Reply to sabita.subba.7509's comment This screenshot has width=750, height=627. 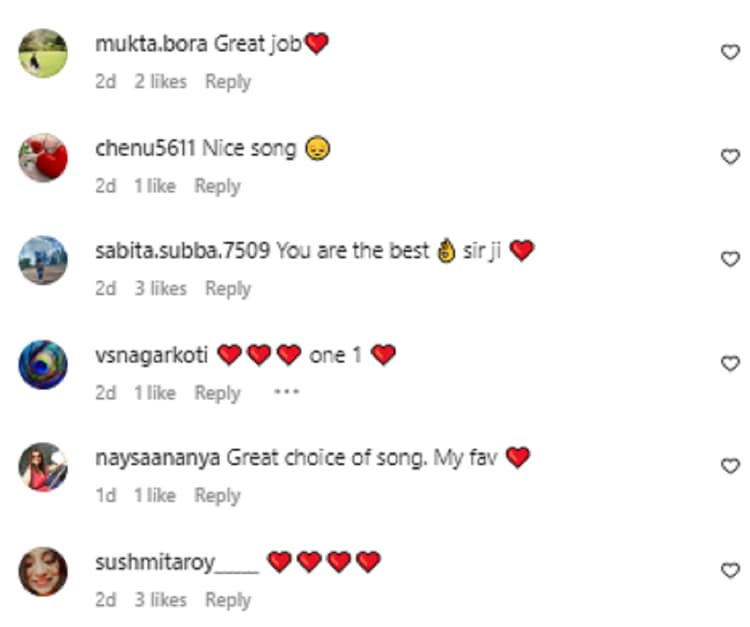coord(228,289)
